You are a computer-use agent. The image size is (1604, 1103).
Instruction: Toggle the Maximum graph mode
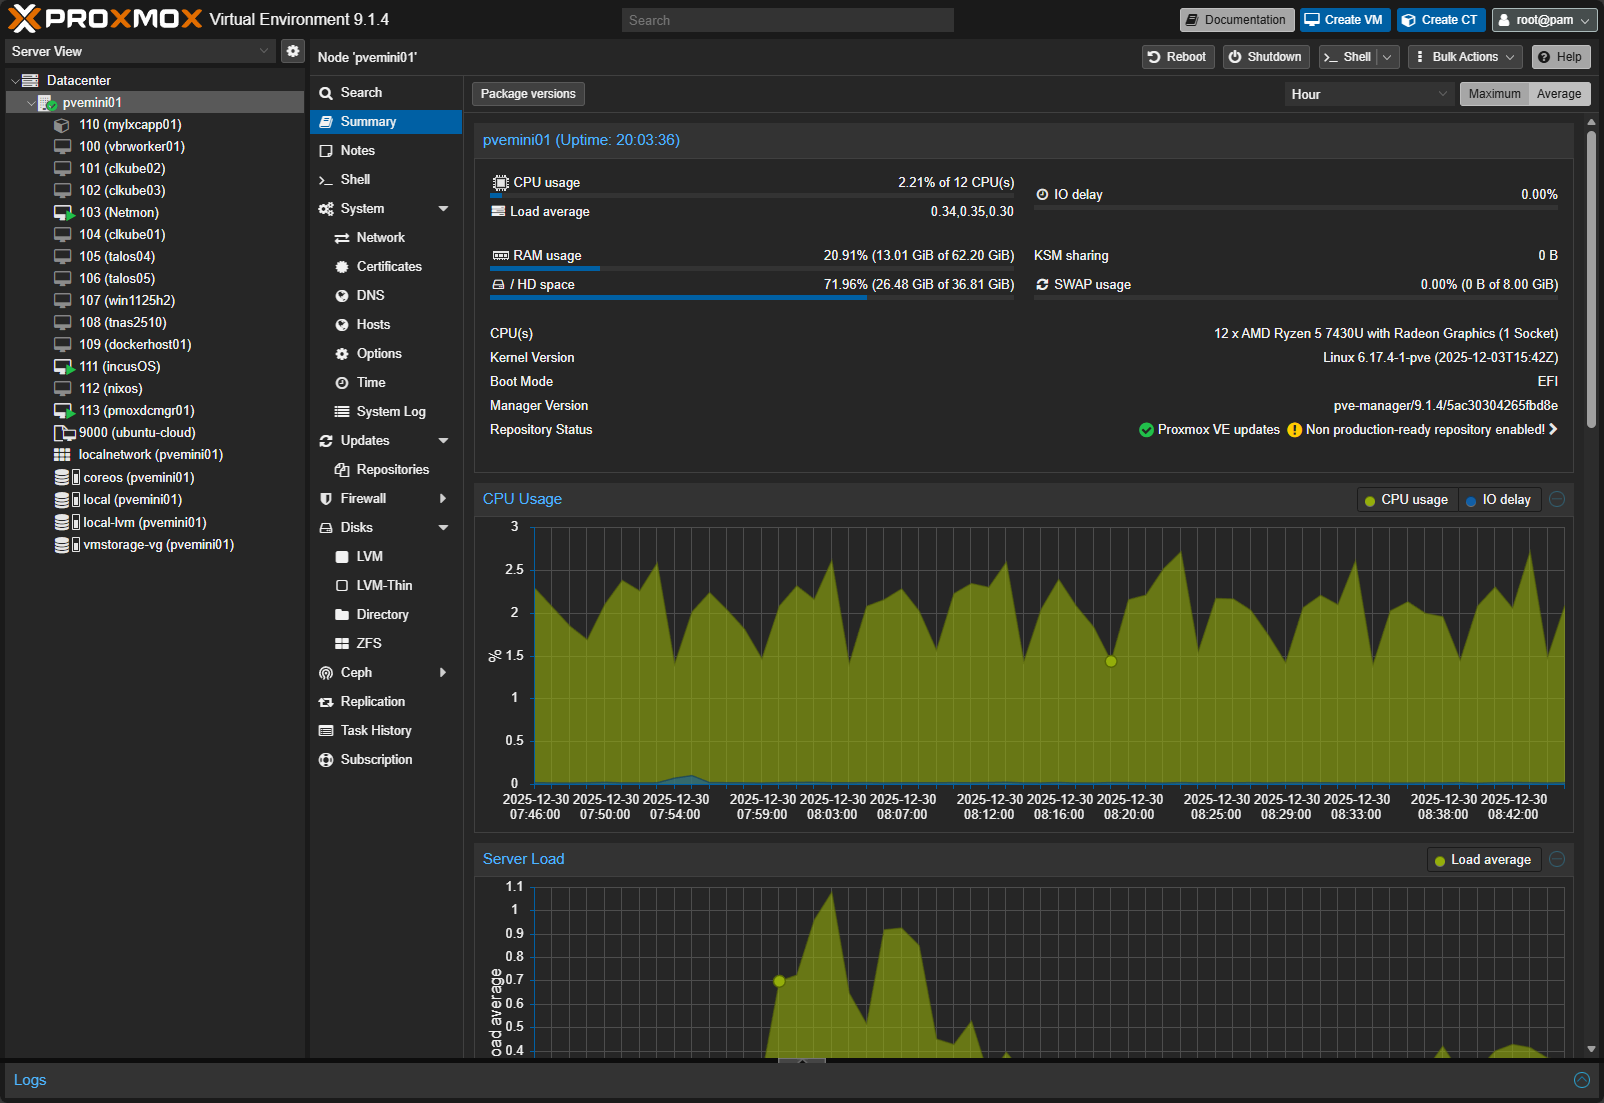1494,94
